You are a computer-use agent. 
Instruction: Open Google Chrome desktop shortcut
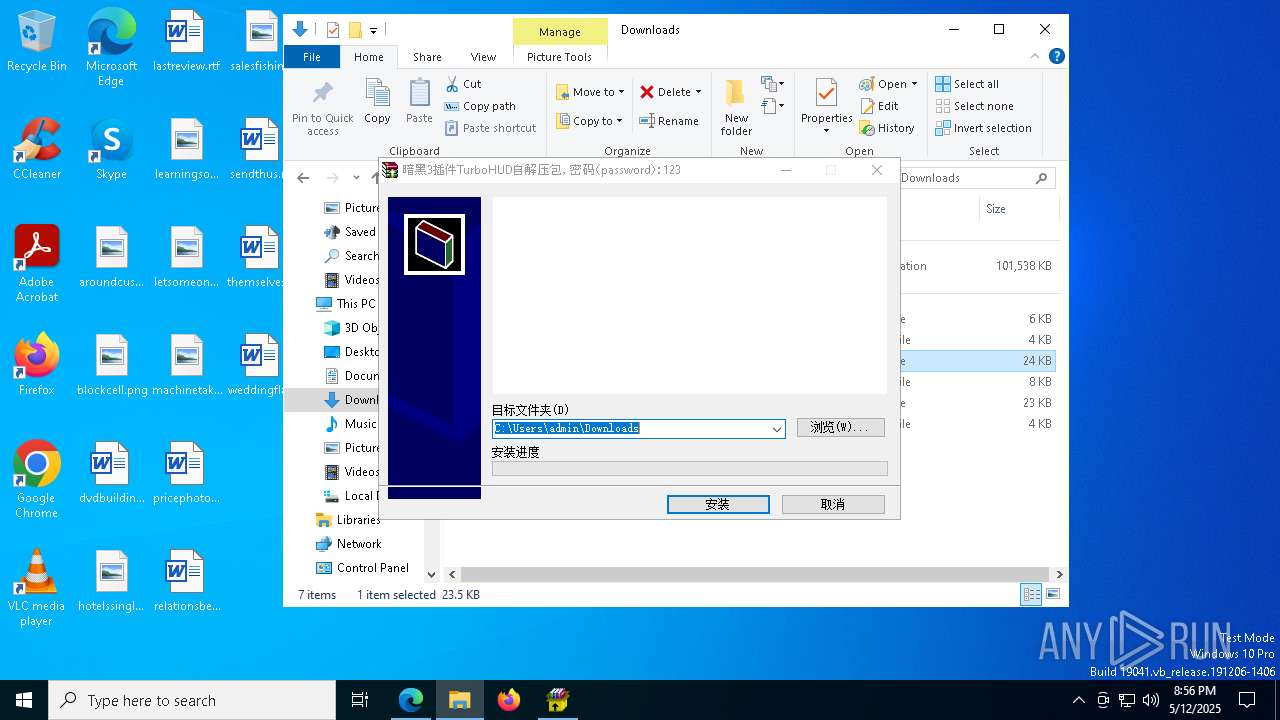37,480
